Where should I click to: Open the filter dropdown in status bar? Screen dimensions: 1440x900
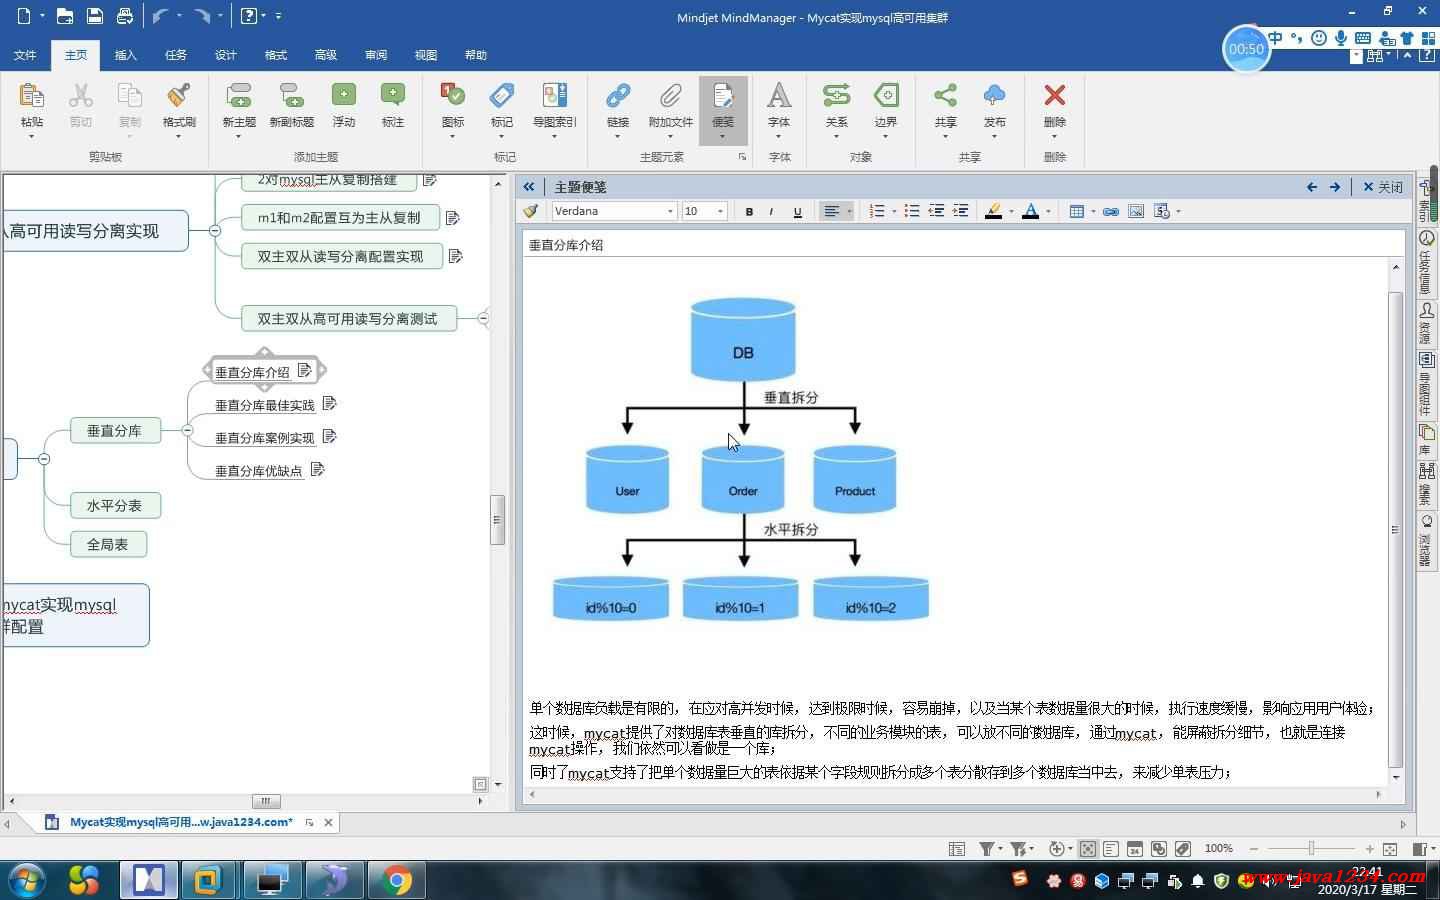point(999,849)
